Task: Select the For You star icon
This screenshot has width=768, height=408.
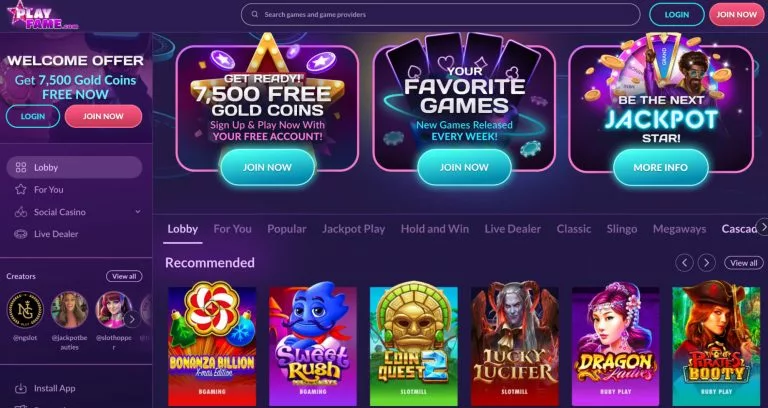Action: click(21, 190)
